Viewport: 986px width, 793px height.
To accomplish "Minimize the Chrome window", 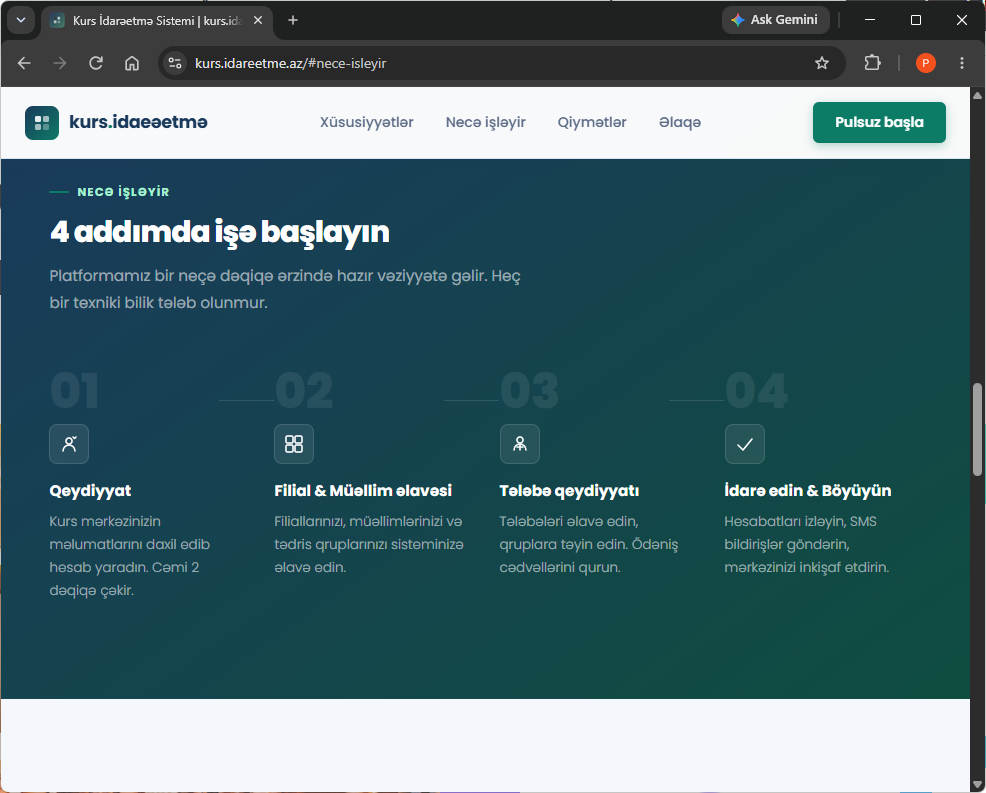I will click(x=870, y=20).
